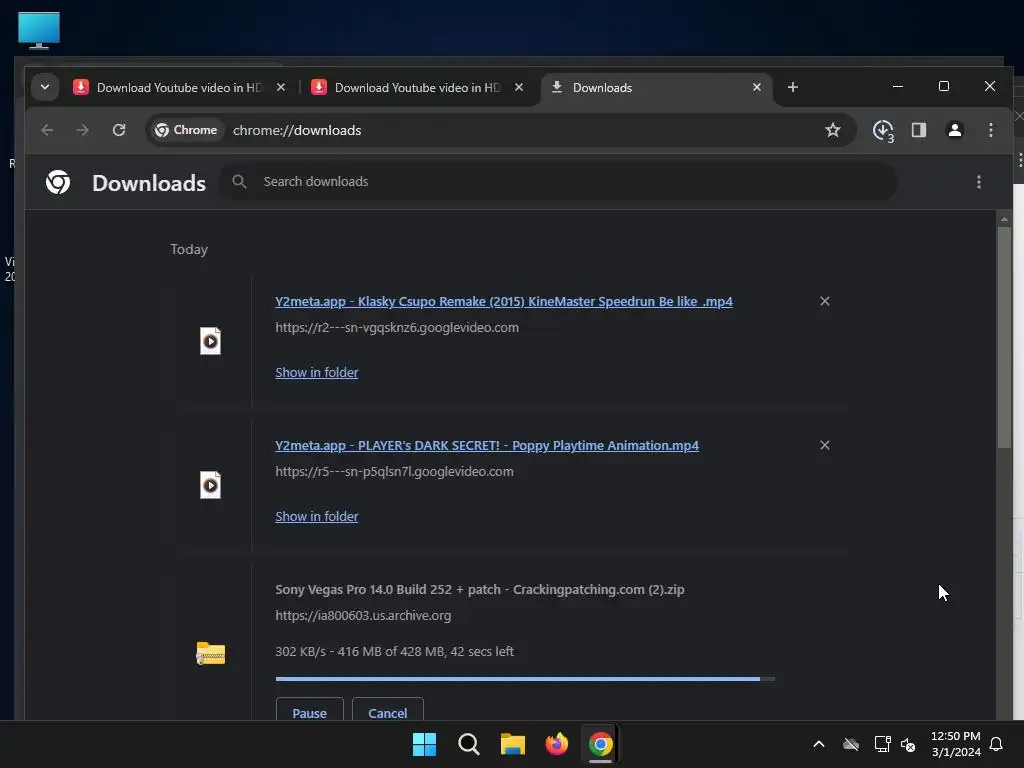The width and height of the screenshot is (1024, 768).
Task: Click the Sony Vegas Pro 14.0 zip filename
Action: click(480, 589)
